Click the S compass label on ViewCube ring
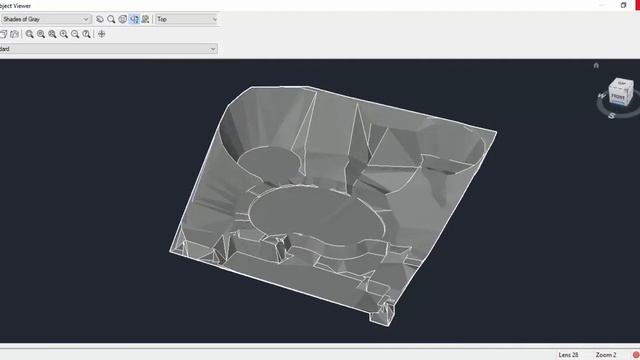This screenshot has height=360, width=640. click(x=611, y=116)
